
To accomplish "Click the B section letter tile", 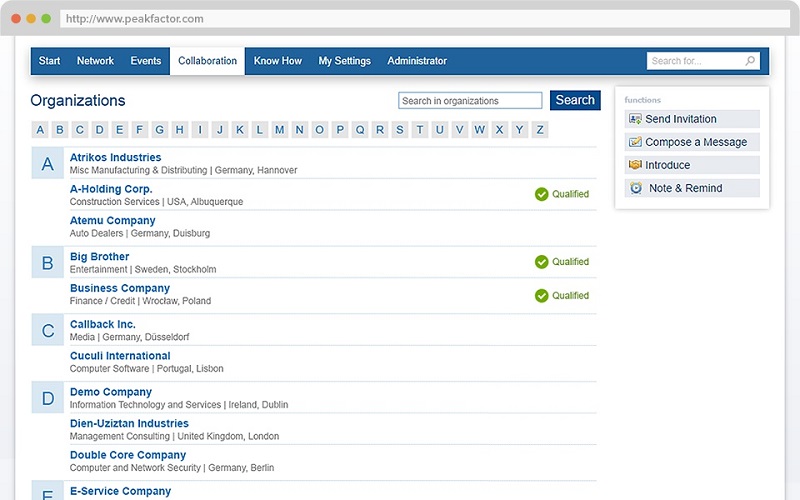I will 47,262.
